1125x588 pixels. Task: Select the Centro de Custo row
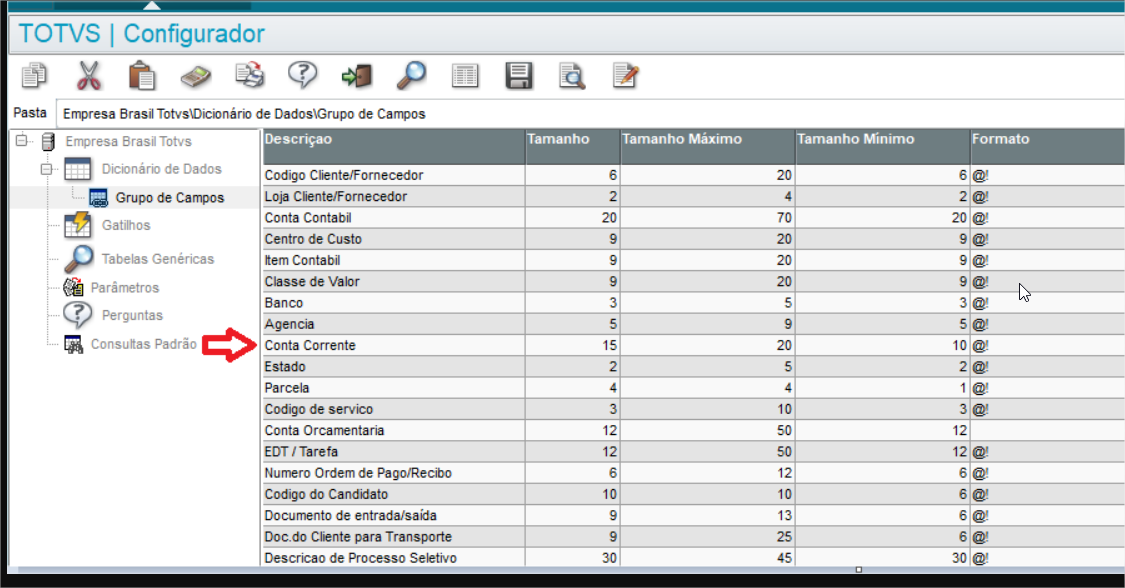click(694, 239)
